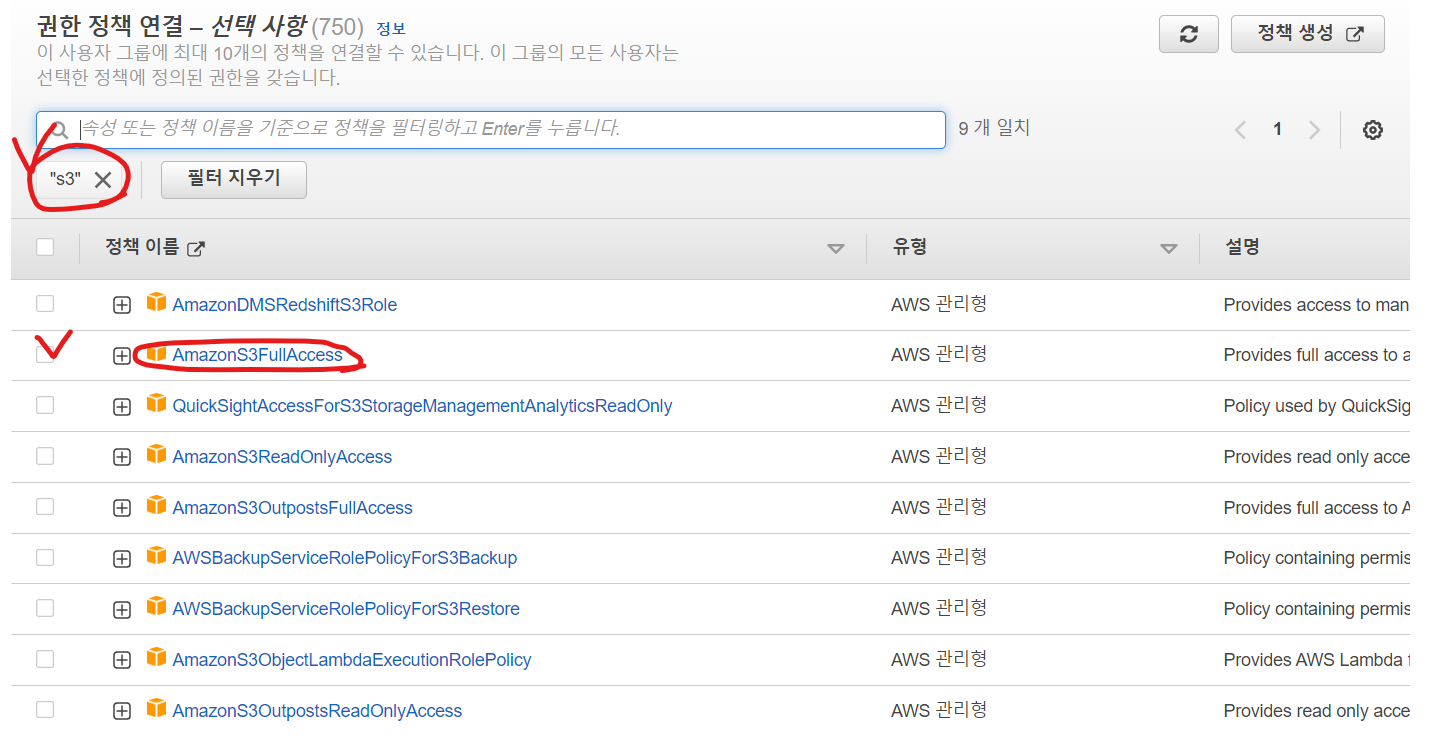Expand the AmazonS3OutpostsReadOnlyAccess row
The width and height of the screenshot is (1446, 735).
[122, 712]
